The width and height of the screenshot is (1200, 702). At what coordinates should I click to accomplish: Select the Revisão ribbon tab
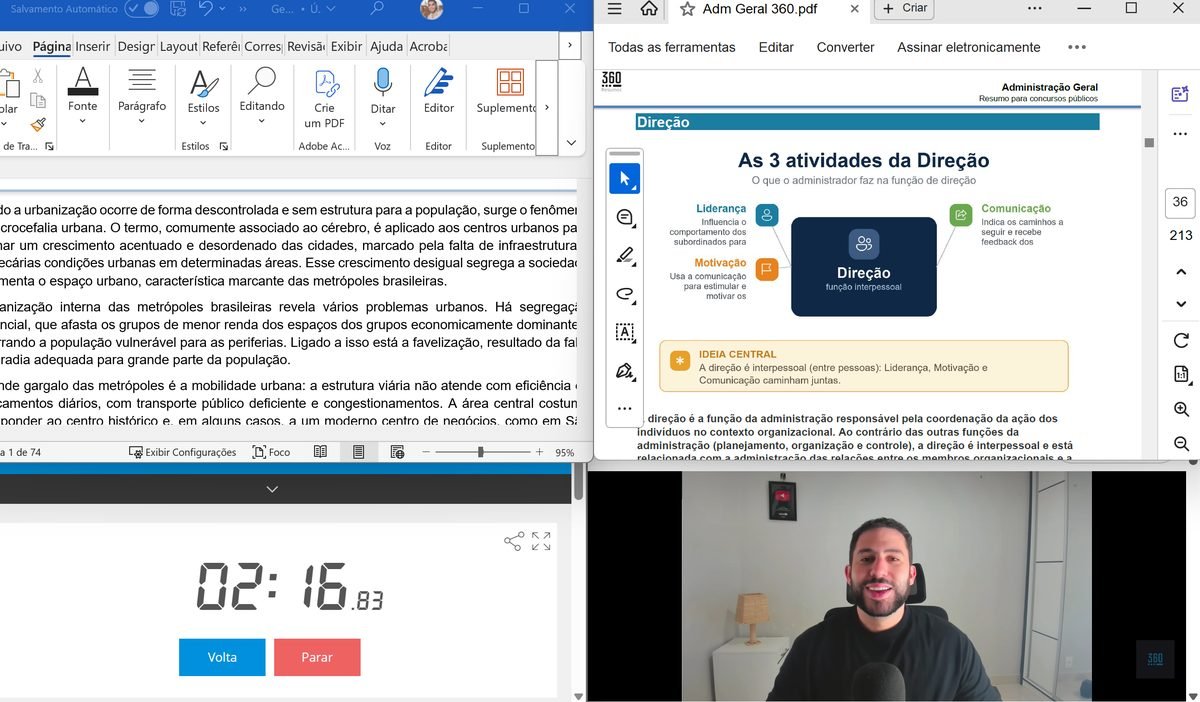(x=306, y=46)
